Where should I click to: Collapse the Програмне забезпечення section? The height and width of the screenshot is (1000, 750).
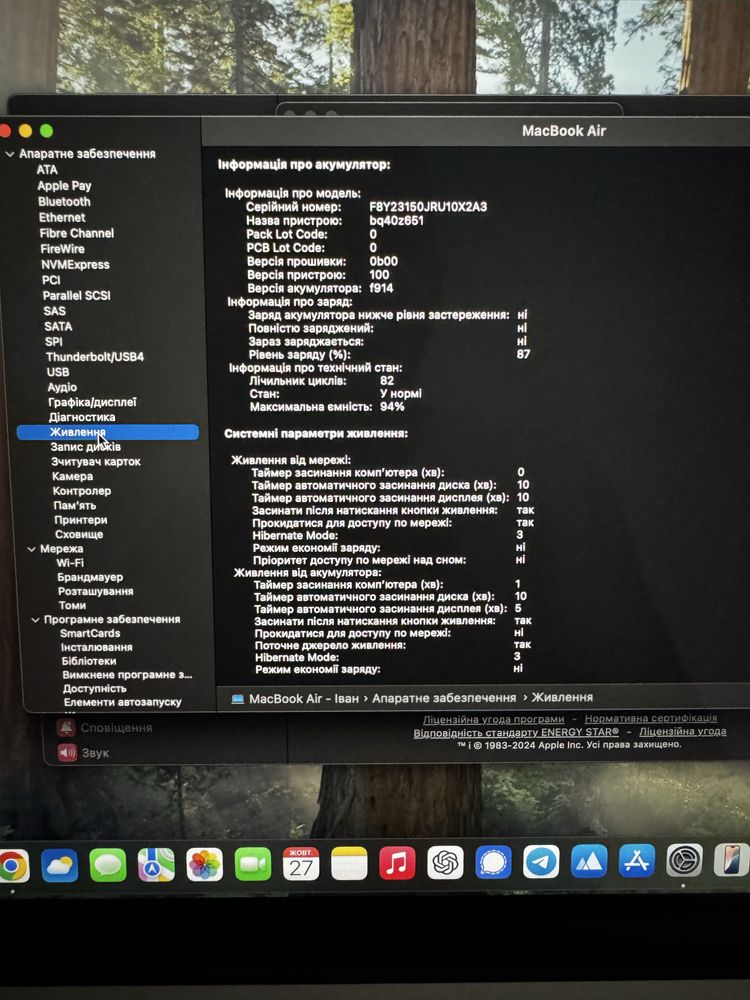(35, 619)
